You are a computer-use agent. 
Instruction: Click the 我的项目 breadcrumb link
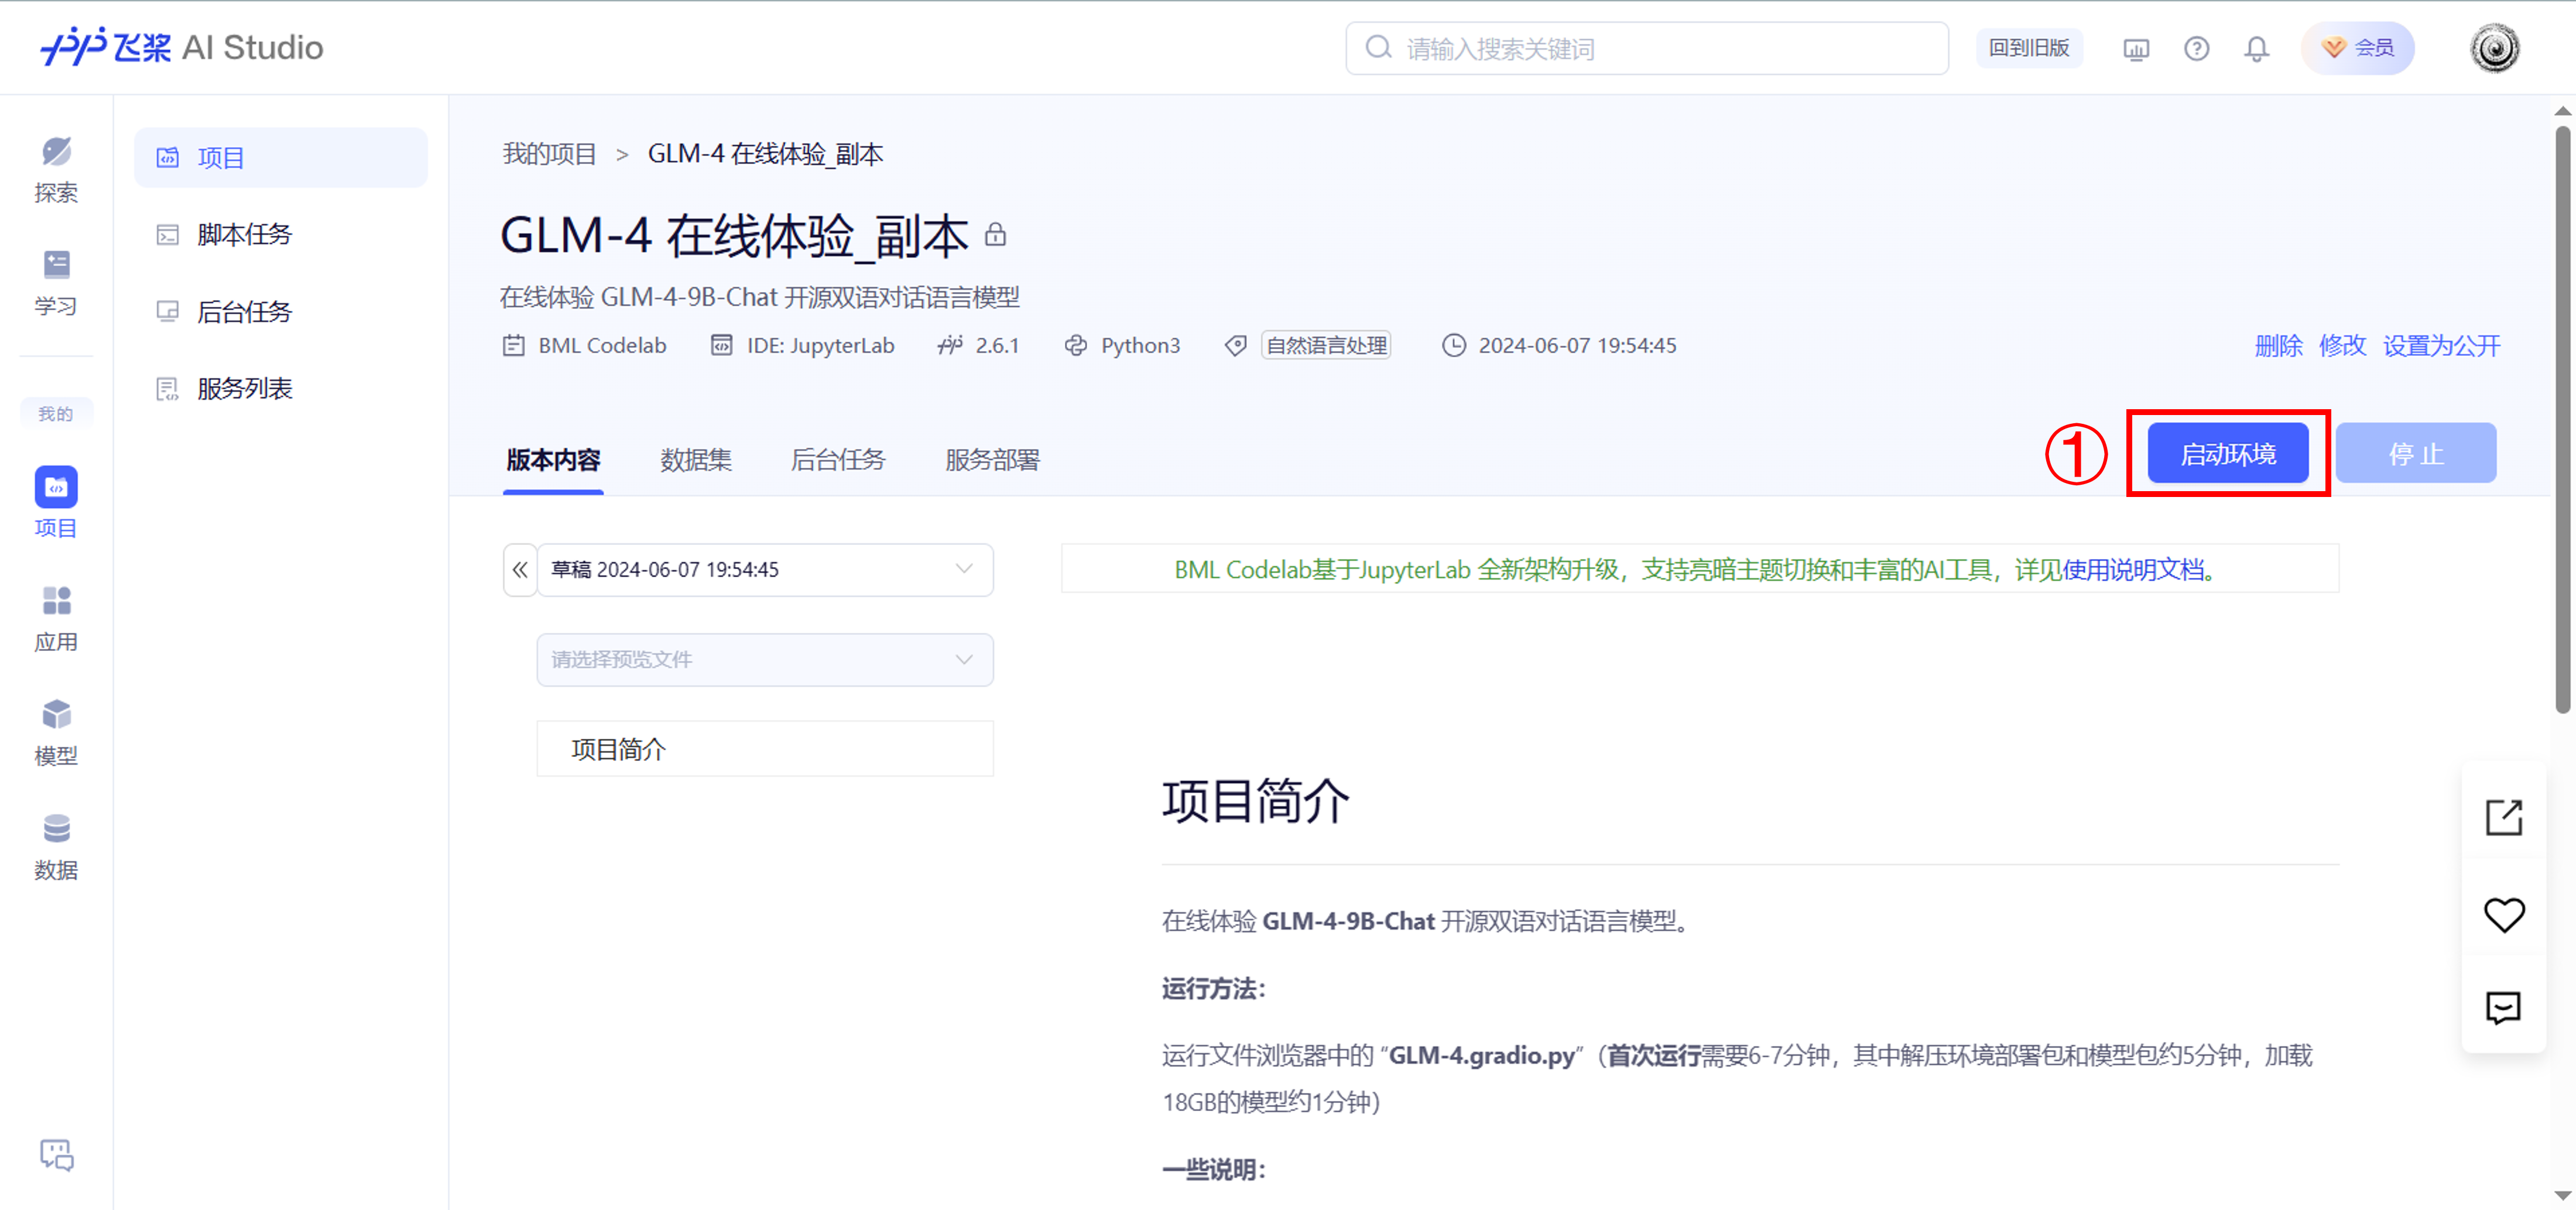click(549, 154)
